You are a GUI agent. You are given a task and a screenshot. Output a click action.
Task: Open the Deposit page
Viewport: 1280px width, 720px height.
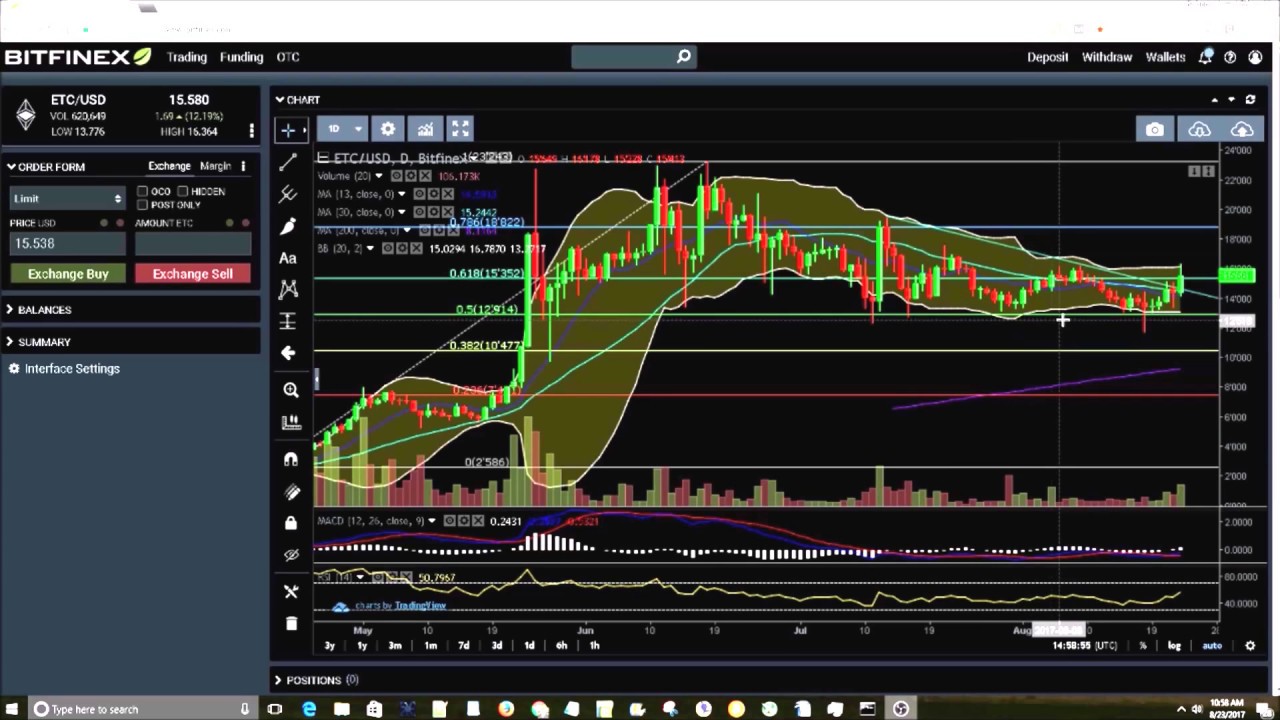pyautogui.click(x=1047, y=57)
